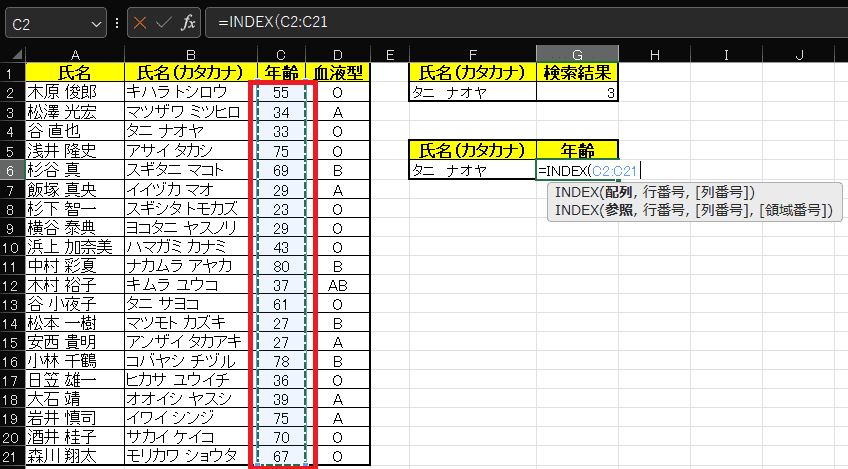The width and height of the screenshot is (848, 469).
Task: Click the AB blood type cell
Action: point(338,286)
